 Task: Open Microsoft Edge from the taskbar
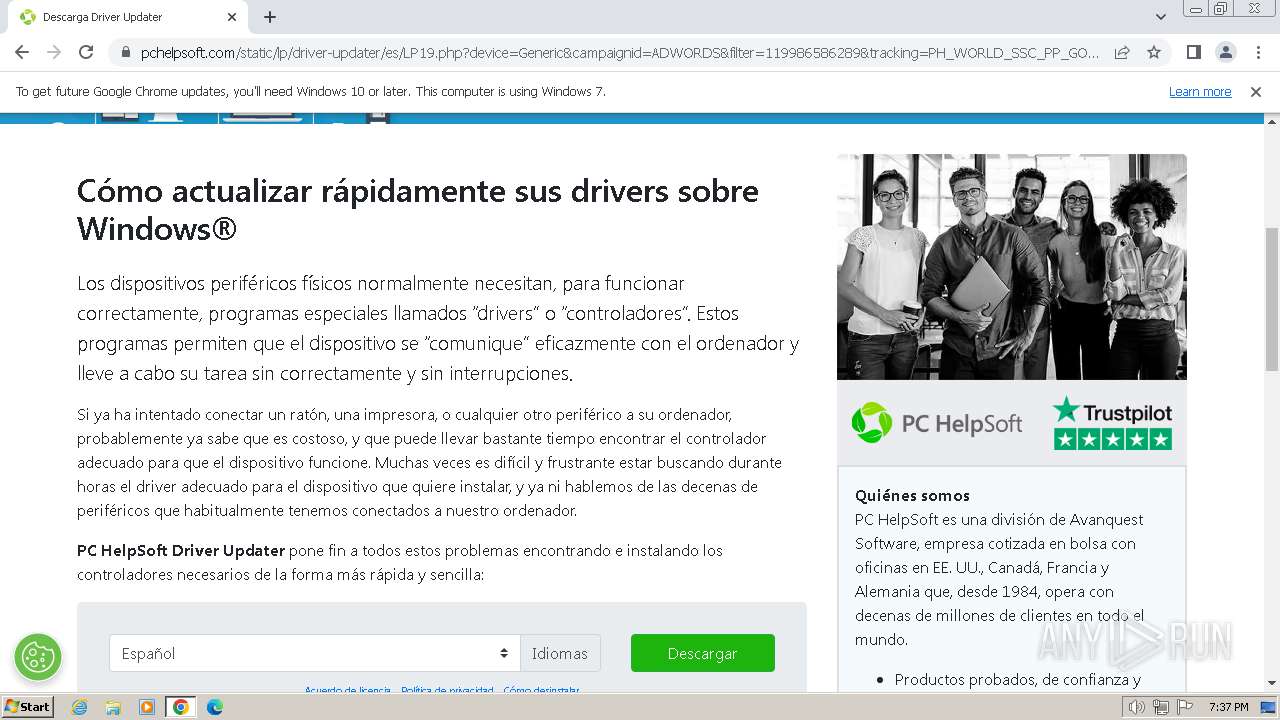[214, 707]
